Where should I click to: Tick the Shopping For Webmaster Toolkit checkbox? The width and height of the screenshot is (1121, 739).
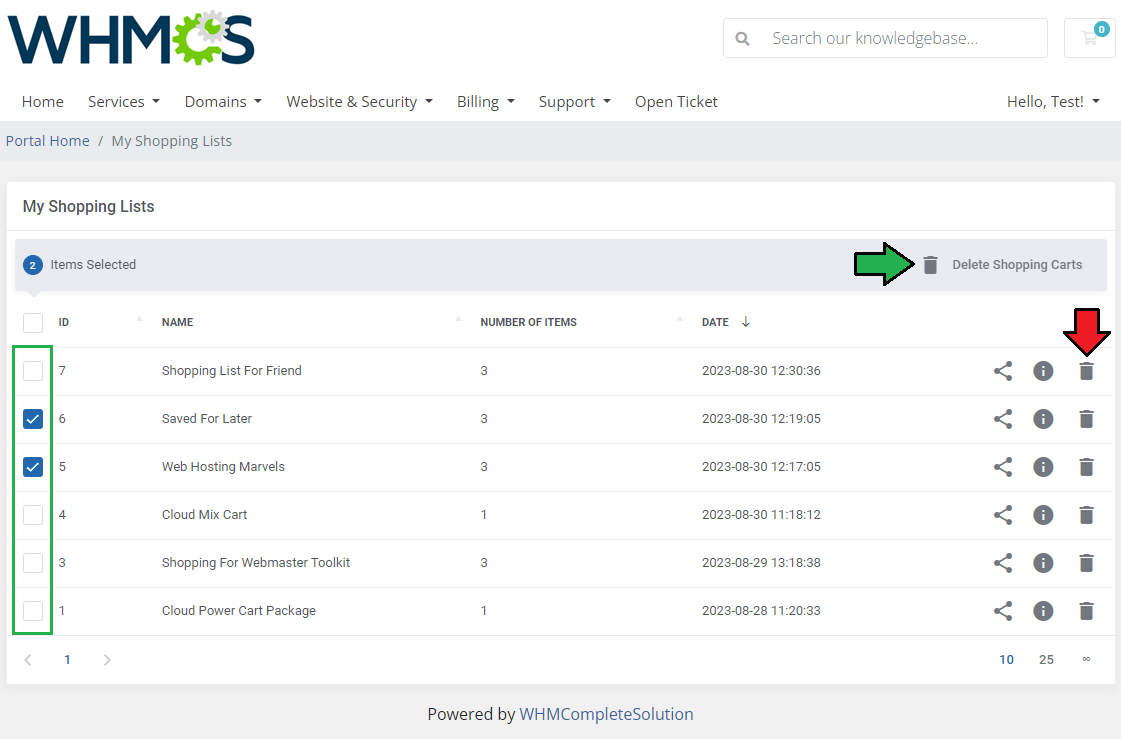pyautogui.click(x=33, y=562)
